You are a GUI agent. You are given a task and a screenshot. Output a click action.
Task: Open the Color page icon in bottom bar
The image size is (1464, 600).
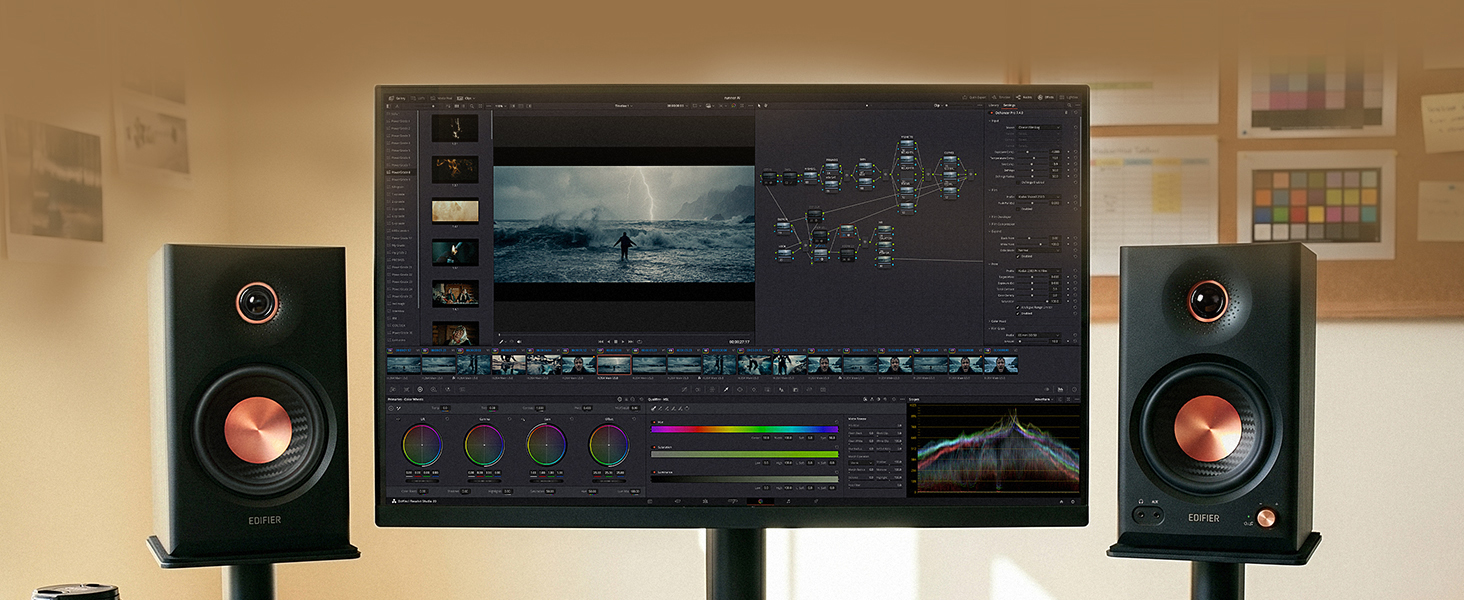[759, 500]
